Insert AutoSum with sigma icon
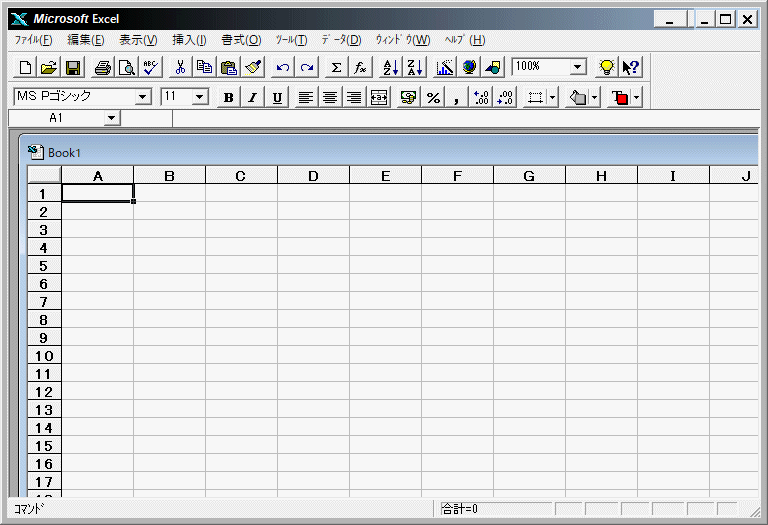The height and width of the screenshot is (525, 768). pyautogui.click(x=336, y=67)
